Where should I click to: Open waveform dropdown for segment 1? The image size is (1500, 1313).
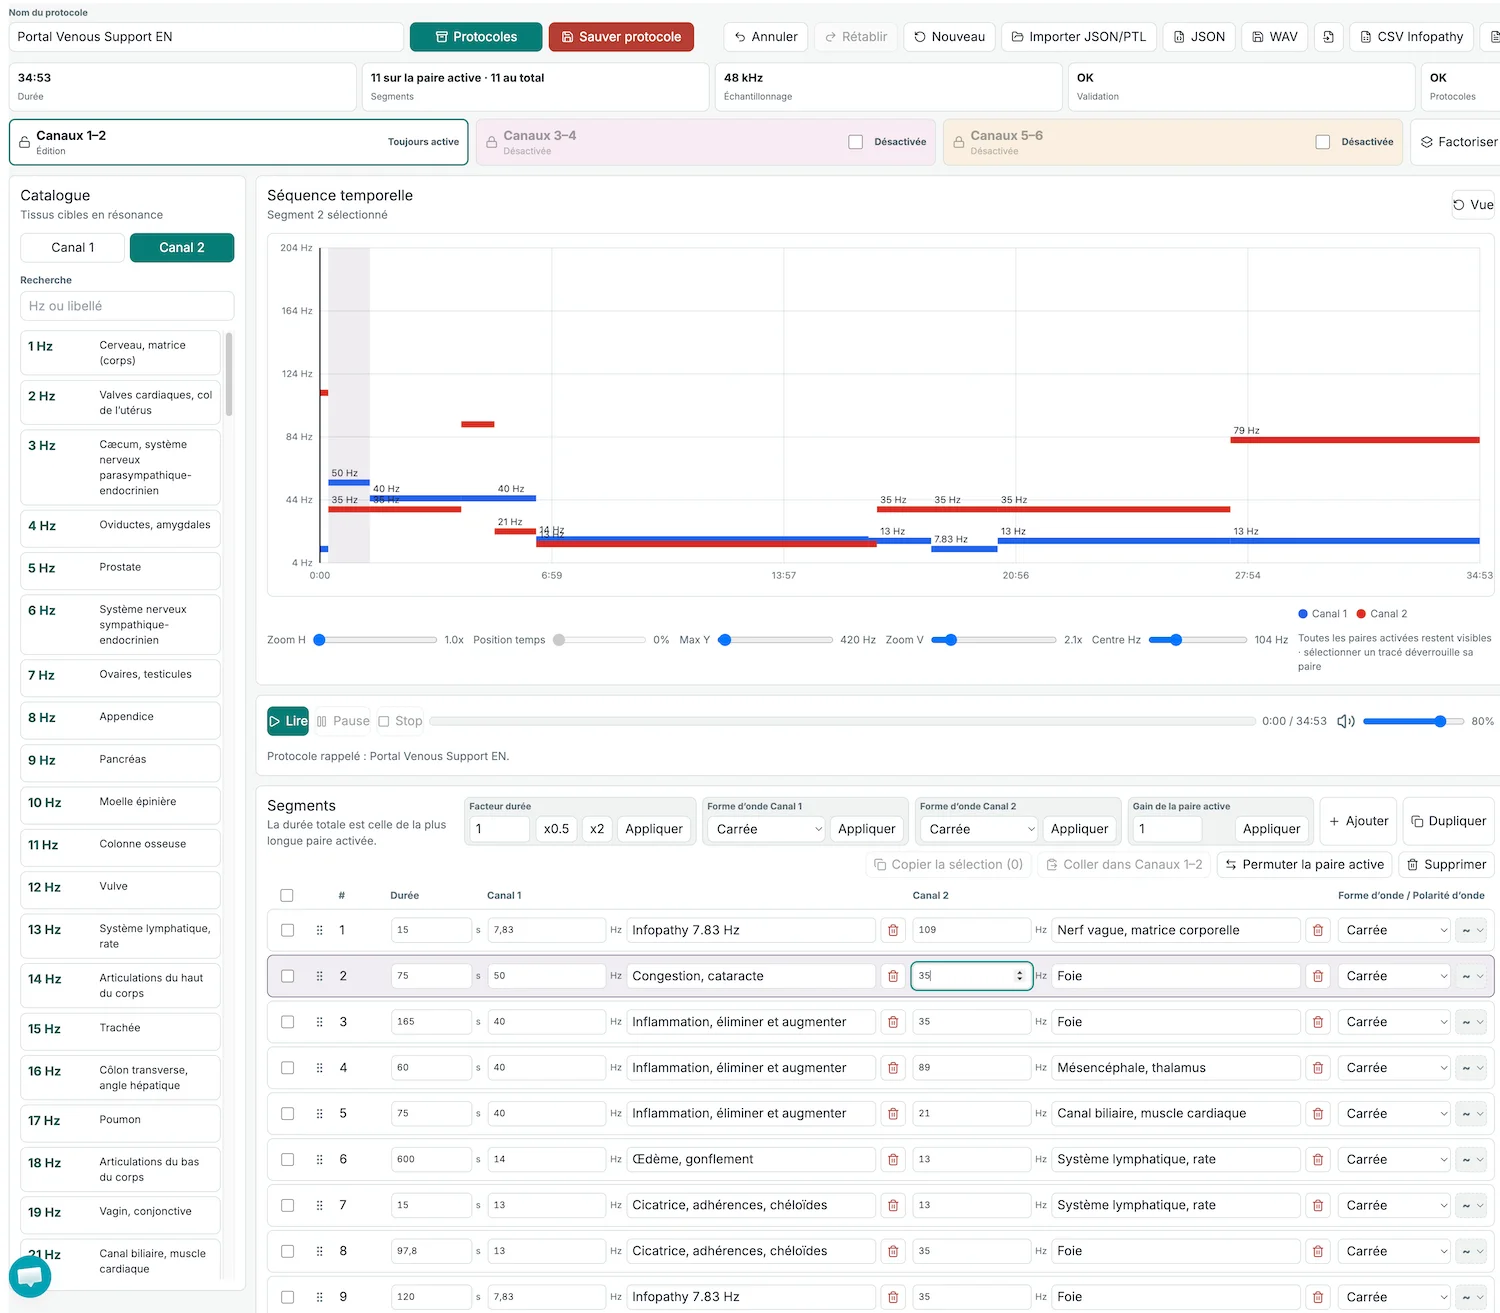coord(1395,930)
